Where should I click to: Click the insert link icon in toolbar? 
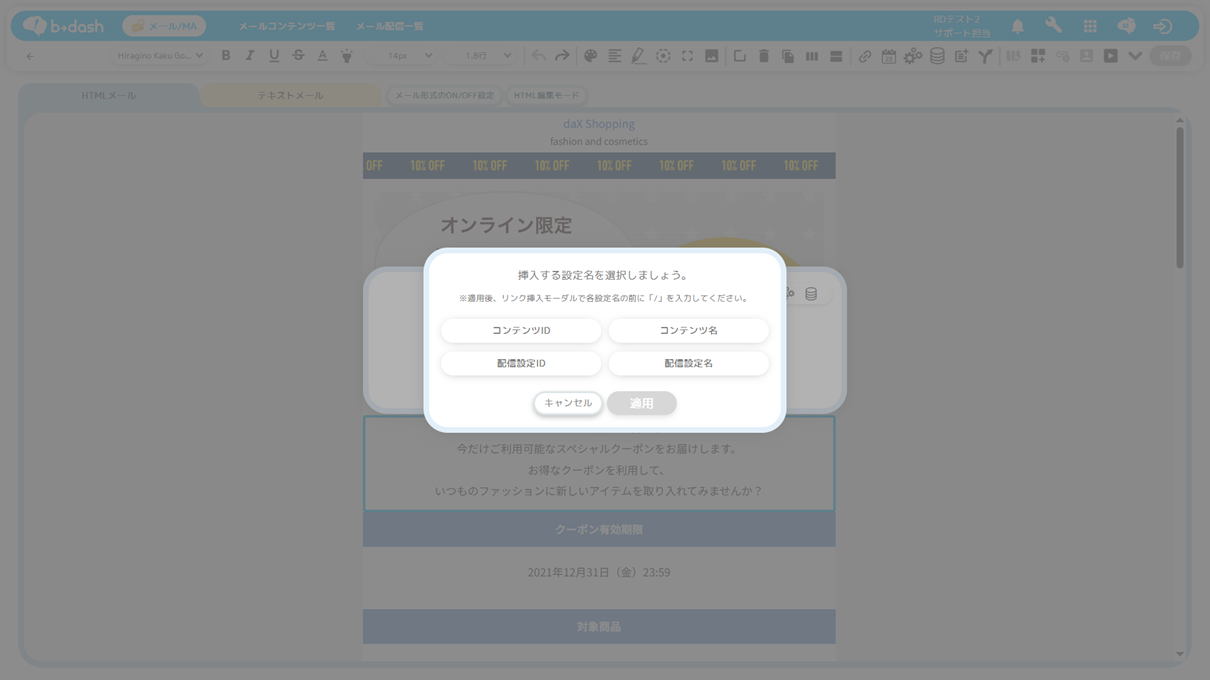pyautogui.click(x=864, y=56)
